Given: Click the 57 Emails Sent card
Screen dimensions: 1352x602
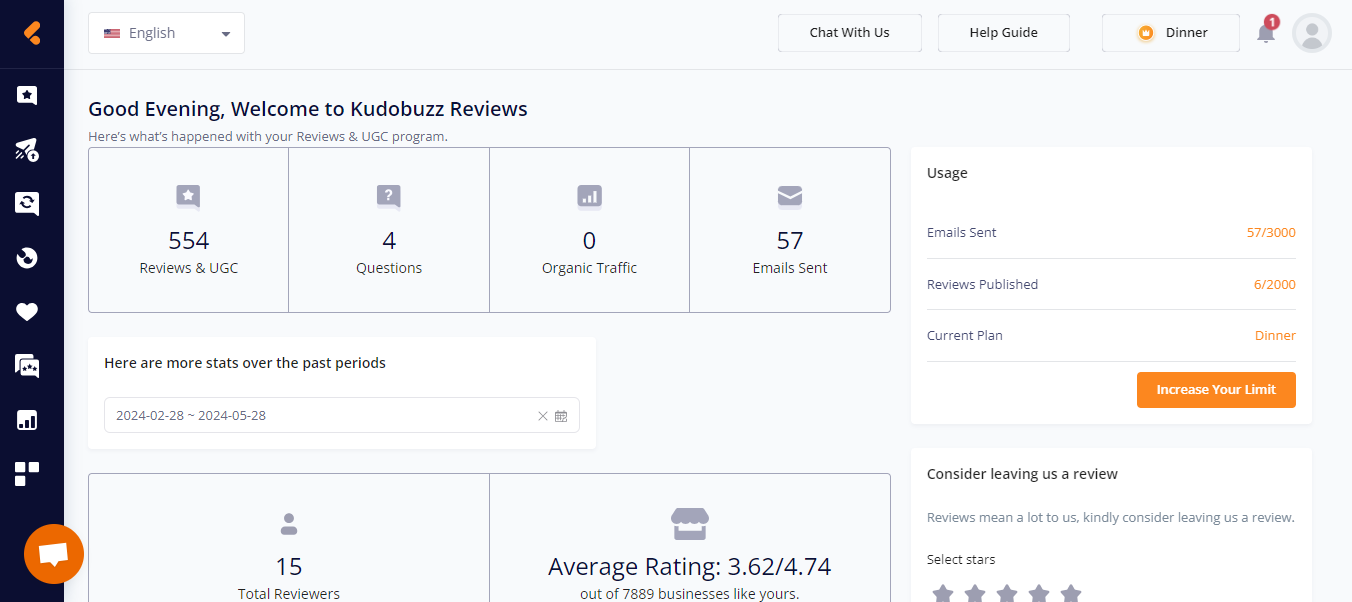Looking at the screenshot, I should (x=790, y=230).
